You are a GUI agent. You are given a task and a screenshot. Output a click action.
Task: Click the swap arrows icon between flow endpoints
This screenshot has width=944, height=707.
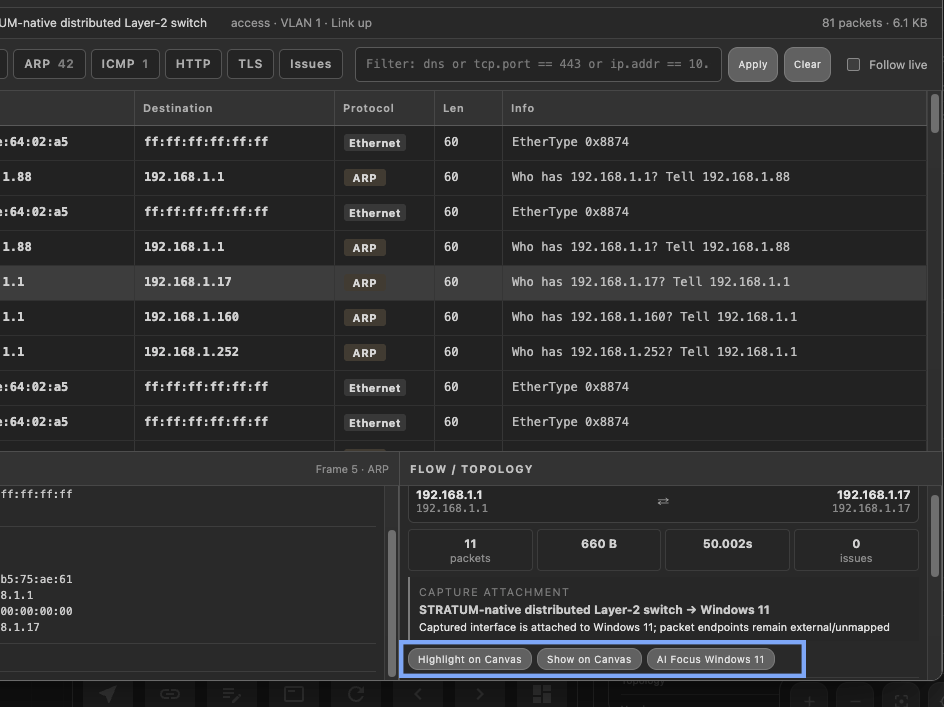(663, 501)
